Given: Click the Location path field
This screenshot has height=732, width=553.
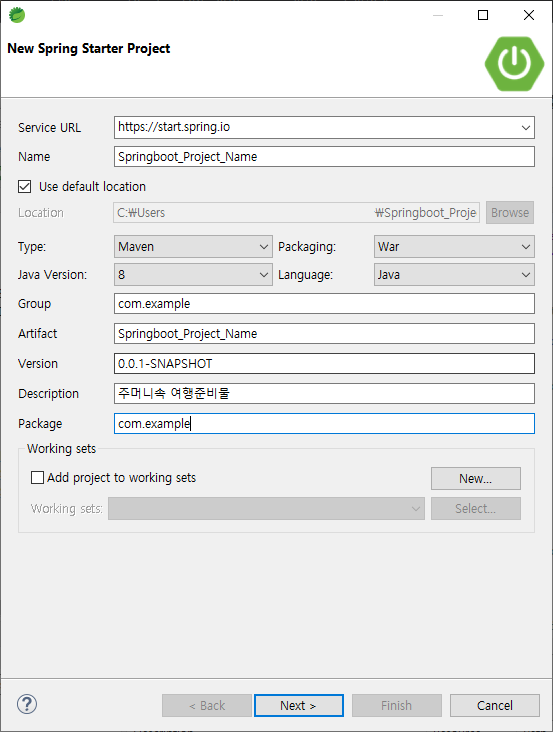Looking at the screenshot, I should (296, 213).
